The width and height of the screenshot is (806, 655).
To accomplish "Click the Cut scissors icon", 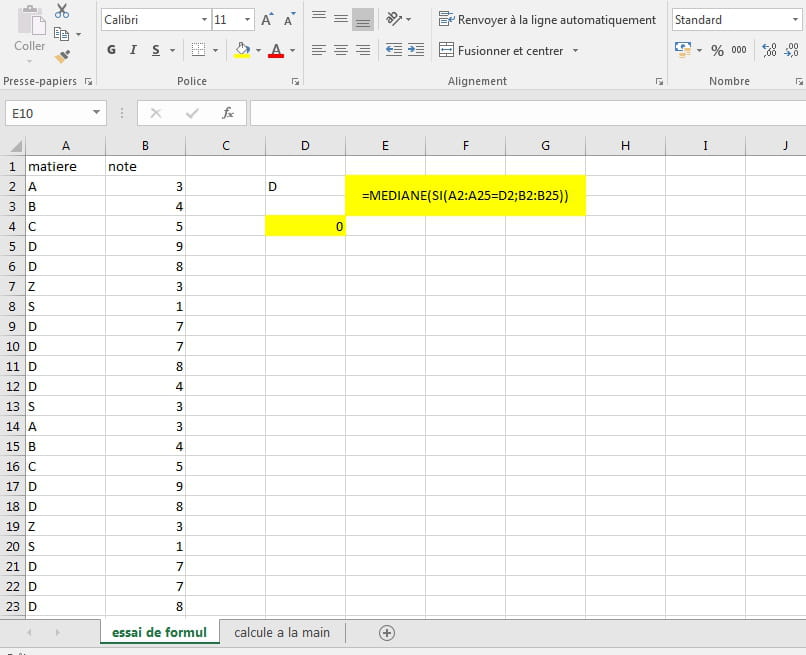I will [x=62, y=11].
